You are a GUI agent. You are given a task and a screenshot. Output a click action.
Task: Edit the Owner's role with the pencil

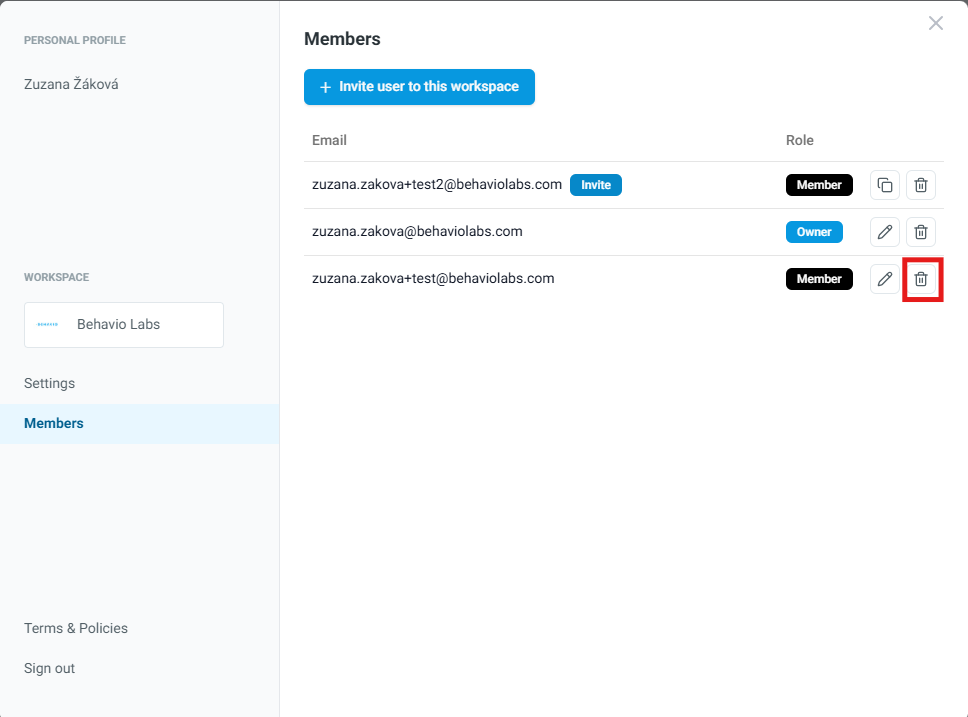pos(885,232)
